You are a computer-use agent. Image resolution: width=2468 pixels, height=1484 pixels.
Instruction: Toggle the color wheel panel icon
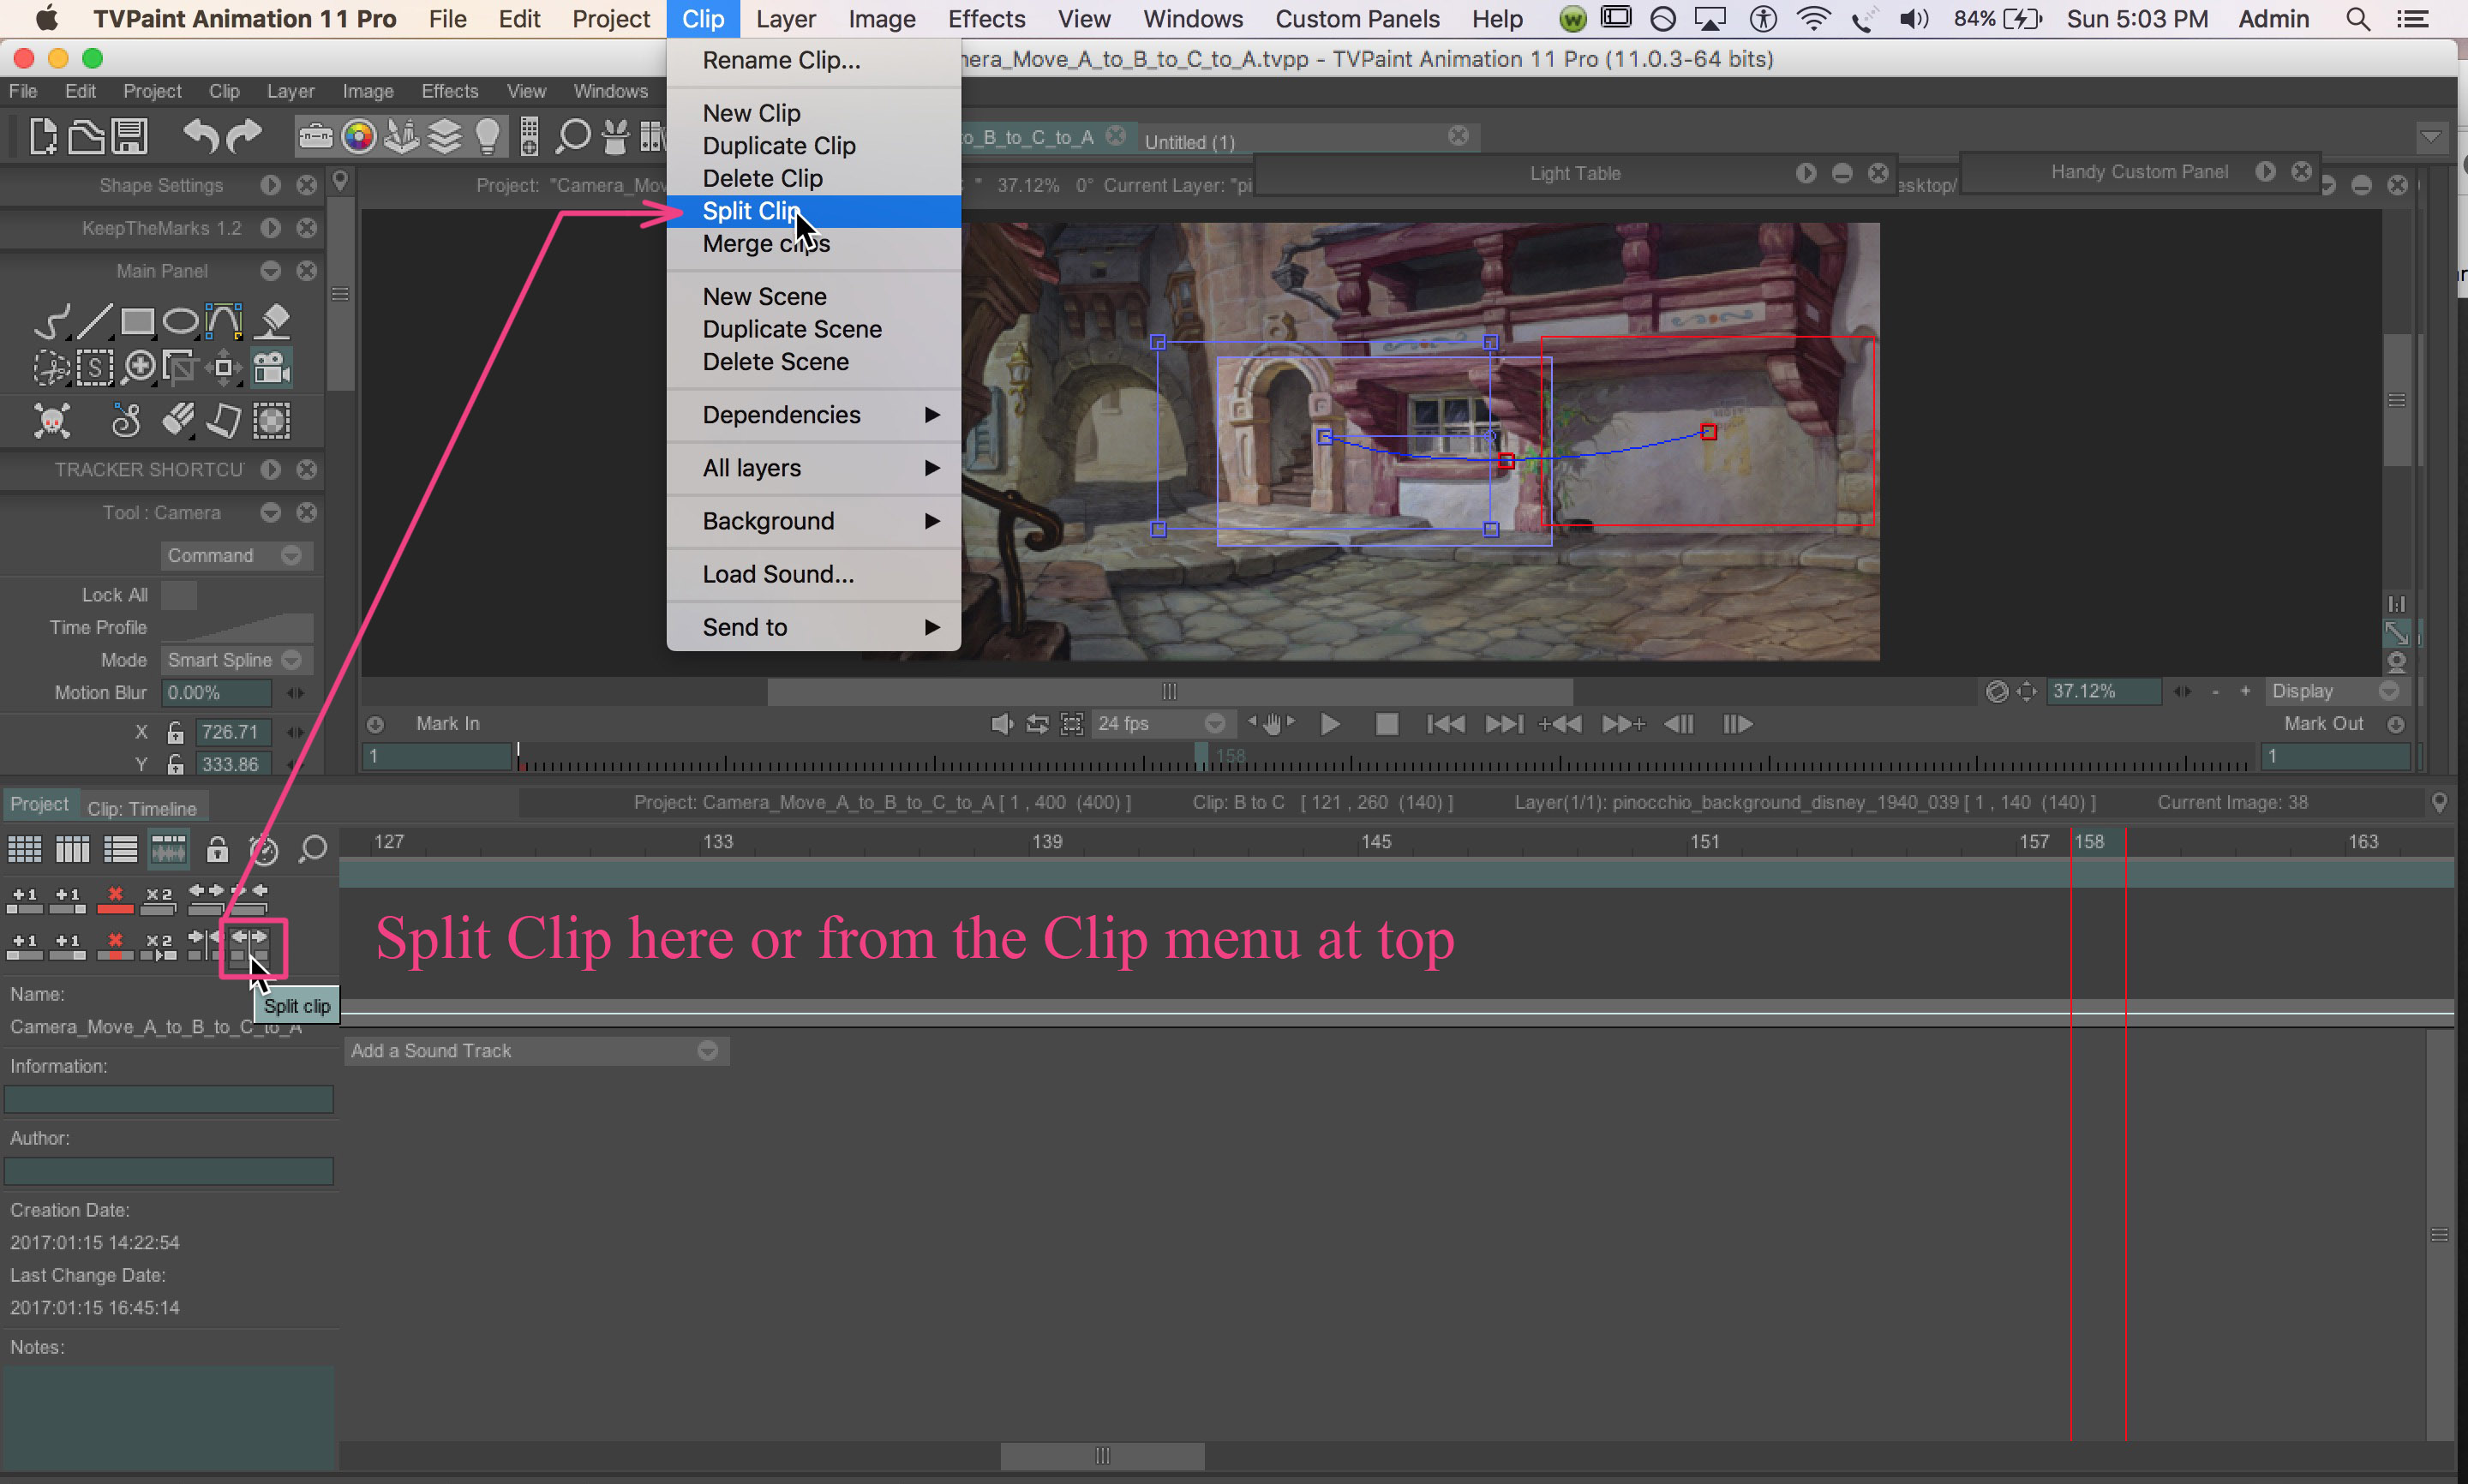359,136
